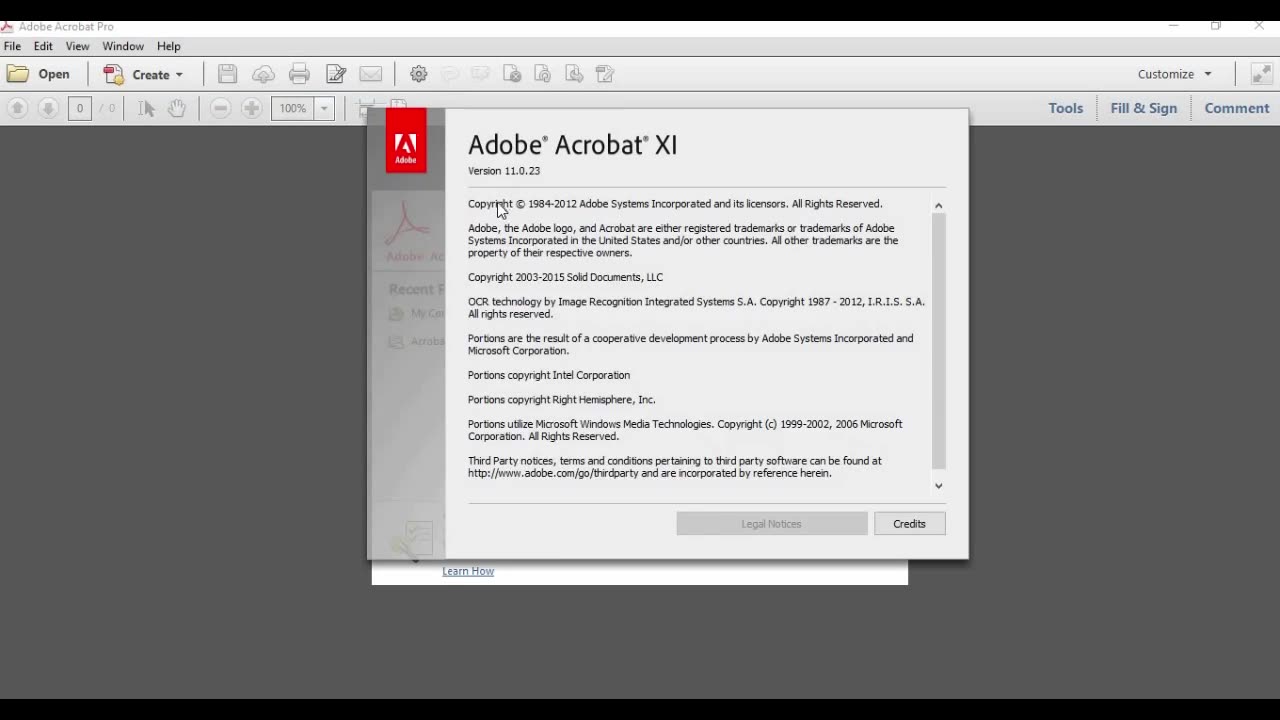Click the red Adobe logo
1280x720 pixels.
click(406, 141)
